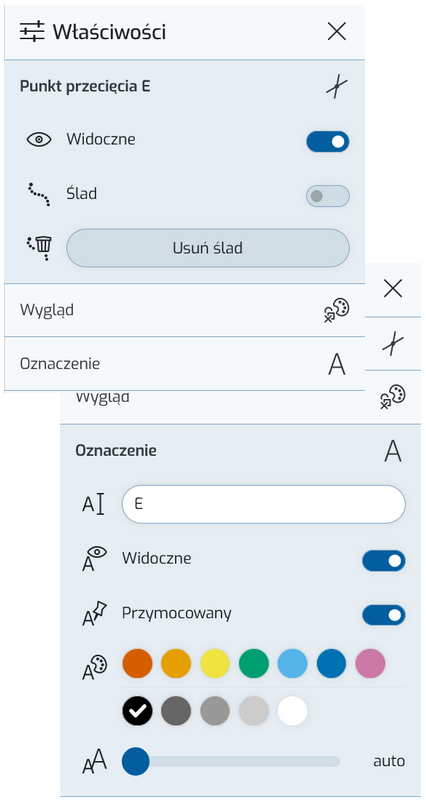Click the trace delete trash icon
This screenshot has height=800, width=426.
tap(39, 248)
